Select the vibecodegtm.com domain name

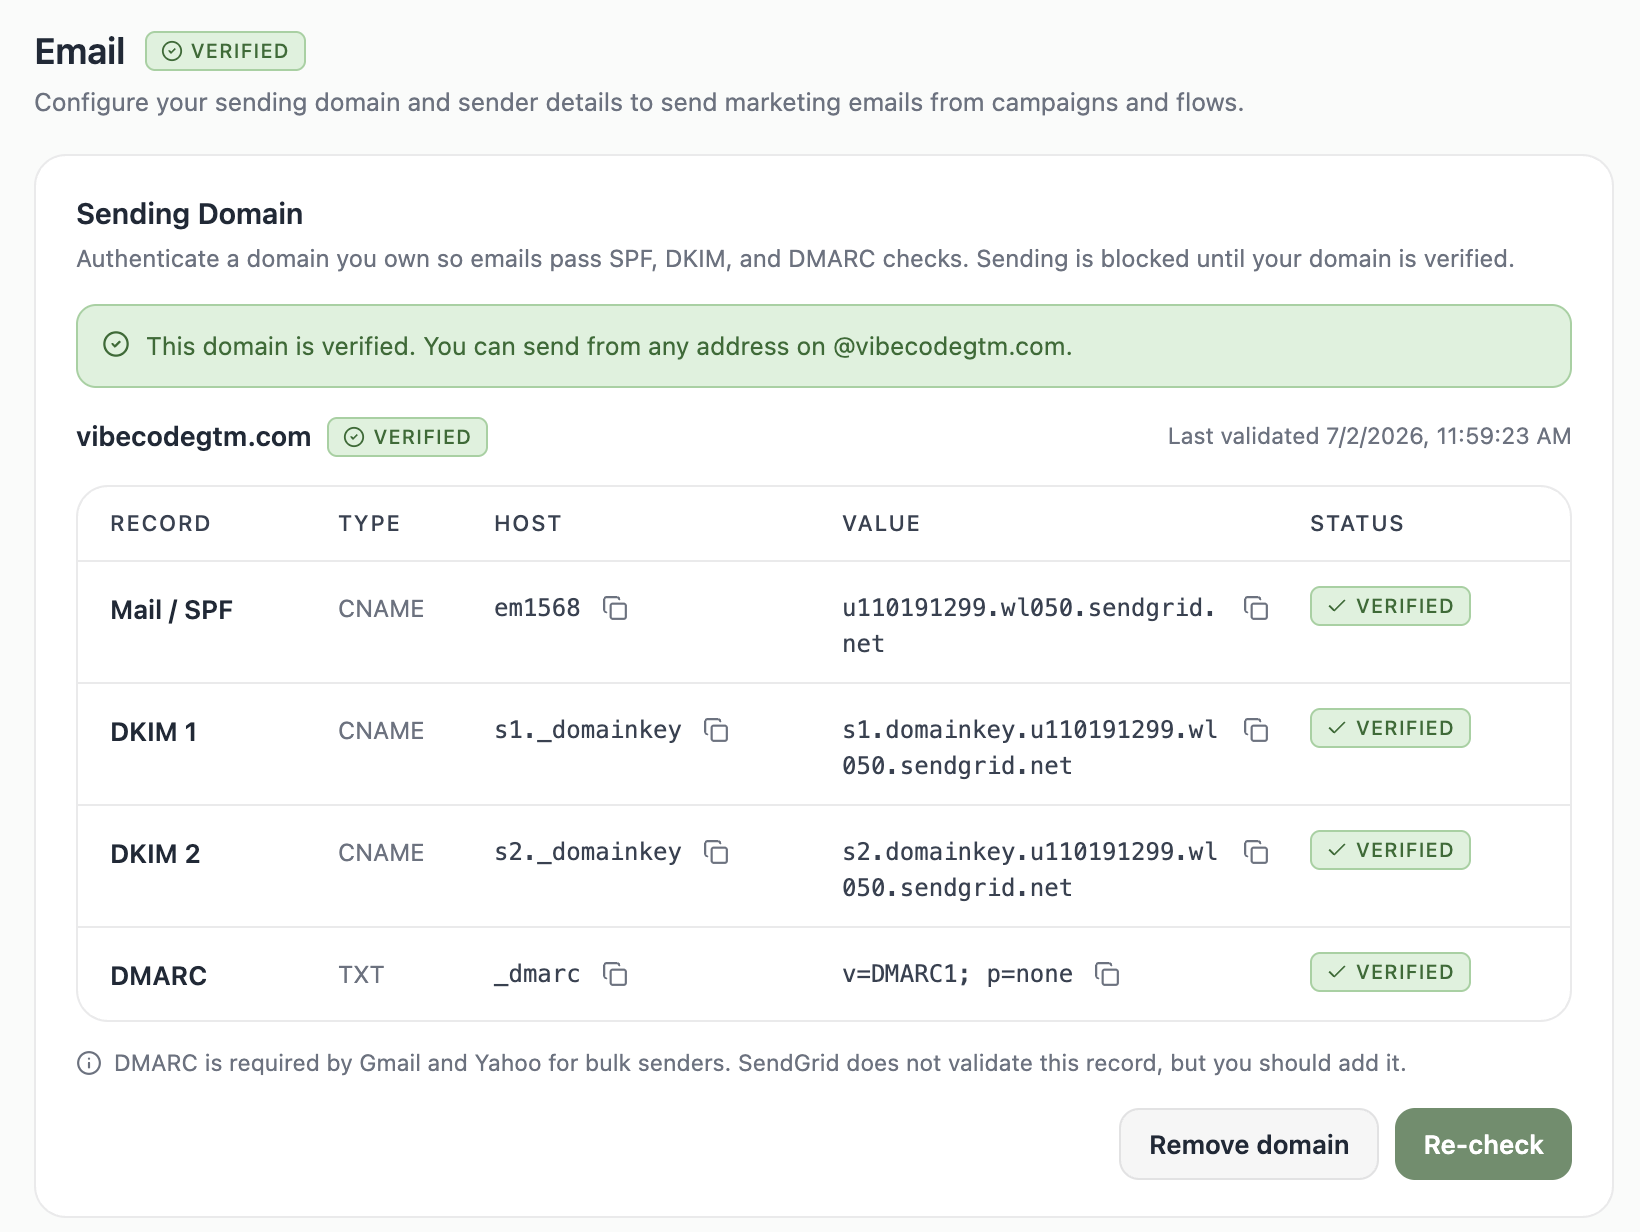point(194,437)
